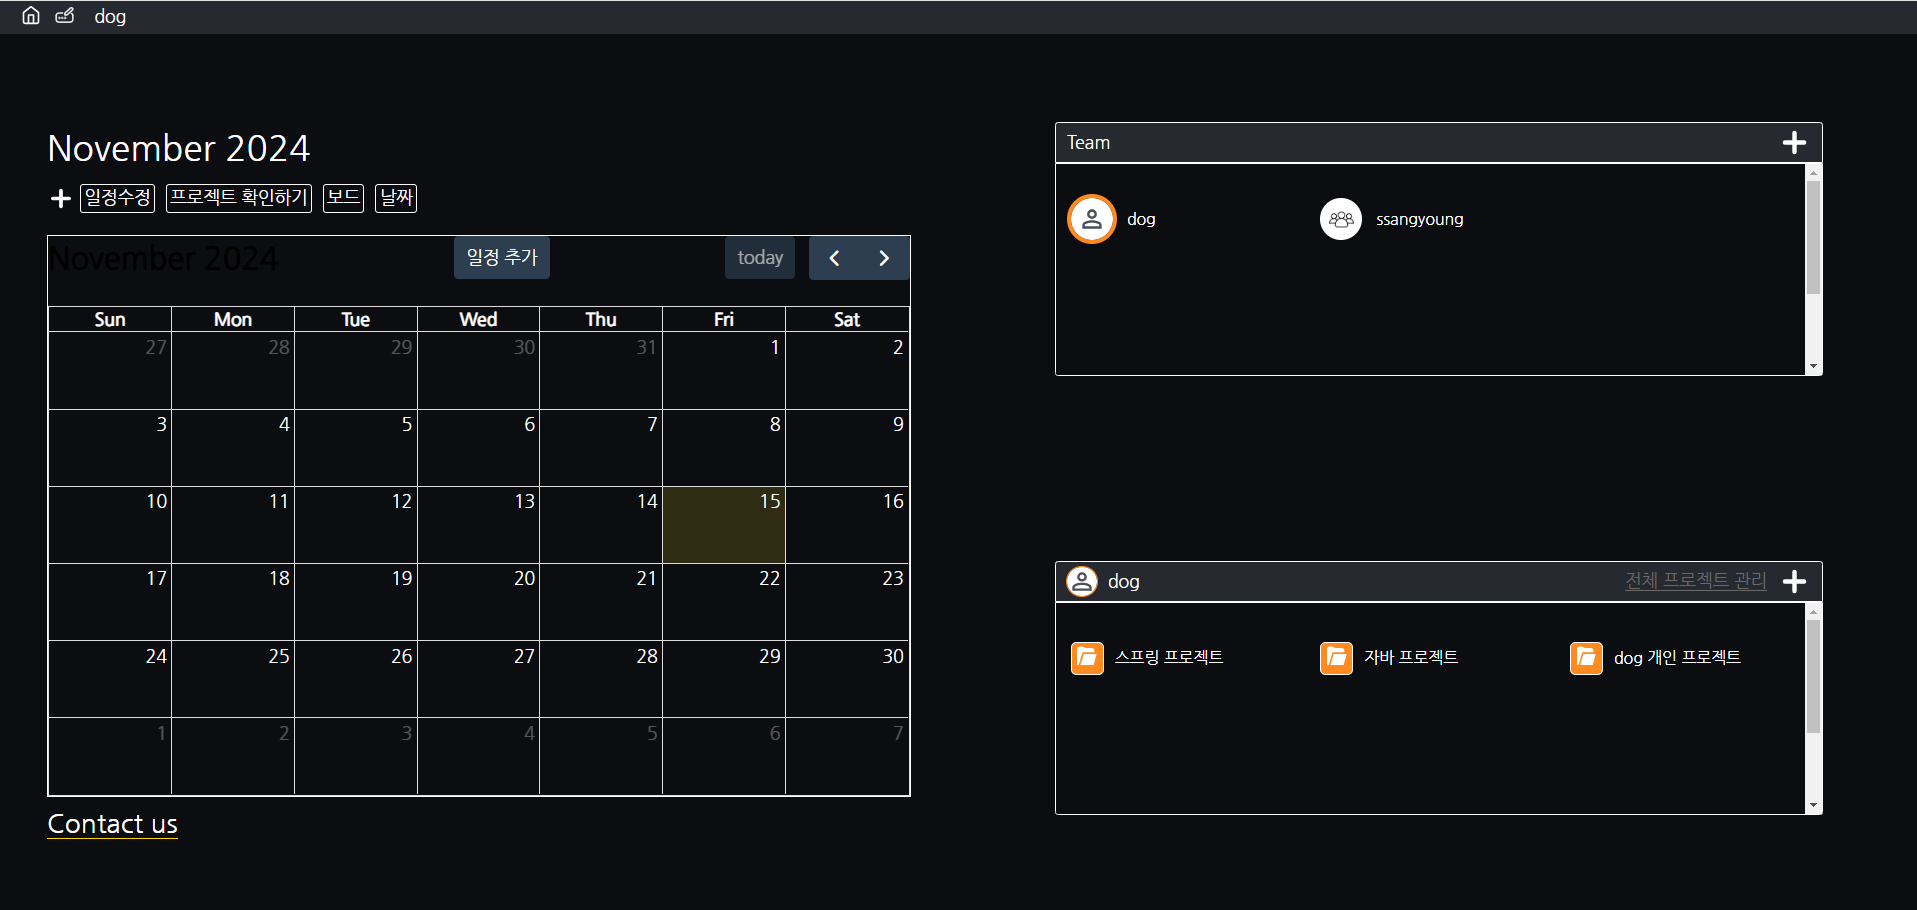Select November 15 highlighted calendar cell
This screenshot has height=910, width=1917.
(724, 525)
